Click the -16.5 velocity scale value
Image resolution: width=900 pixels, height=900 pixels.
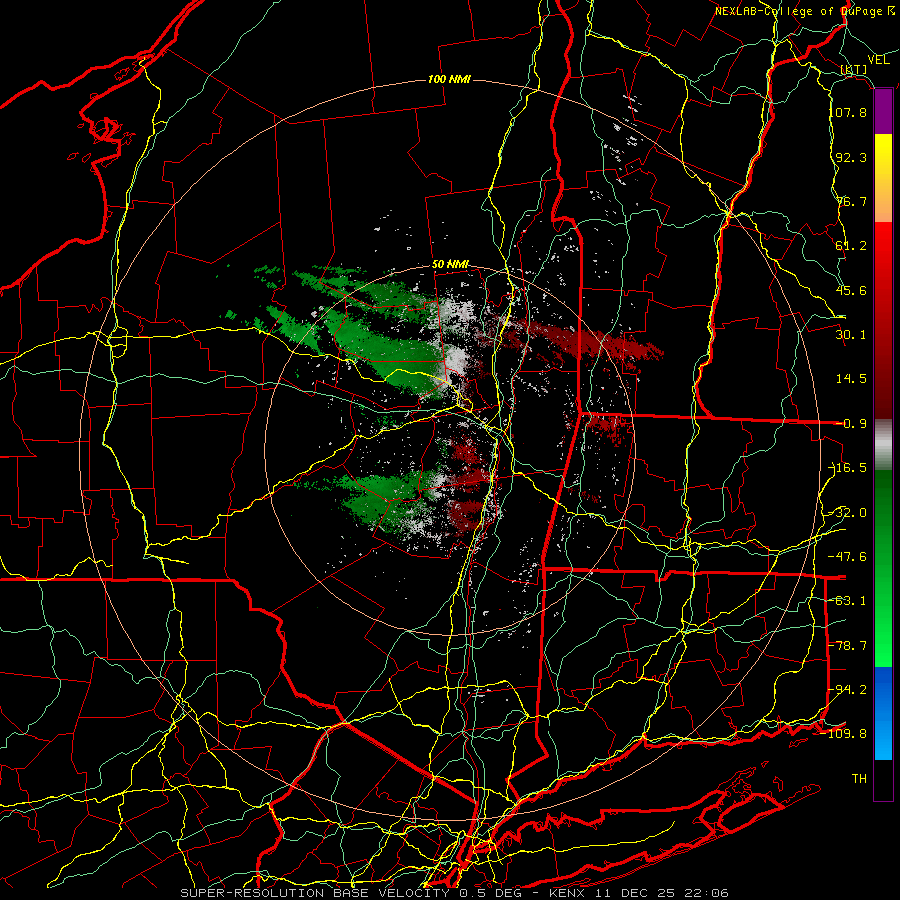848,468
